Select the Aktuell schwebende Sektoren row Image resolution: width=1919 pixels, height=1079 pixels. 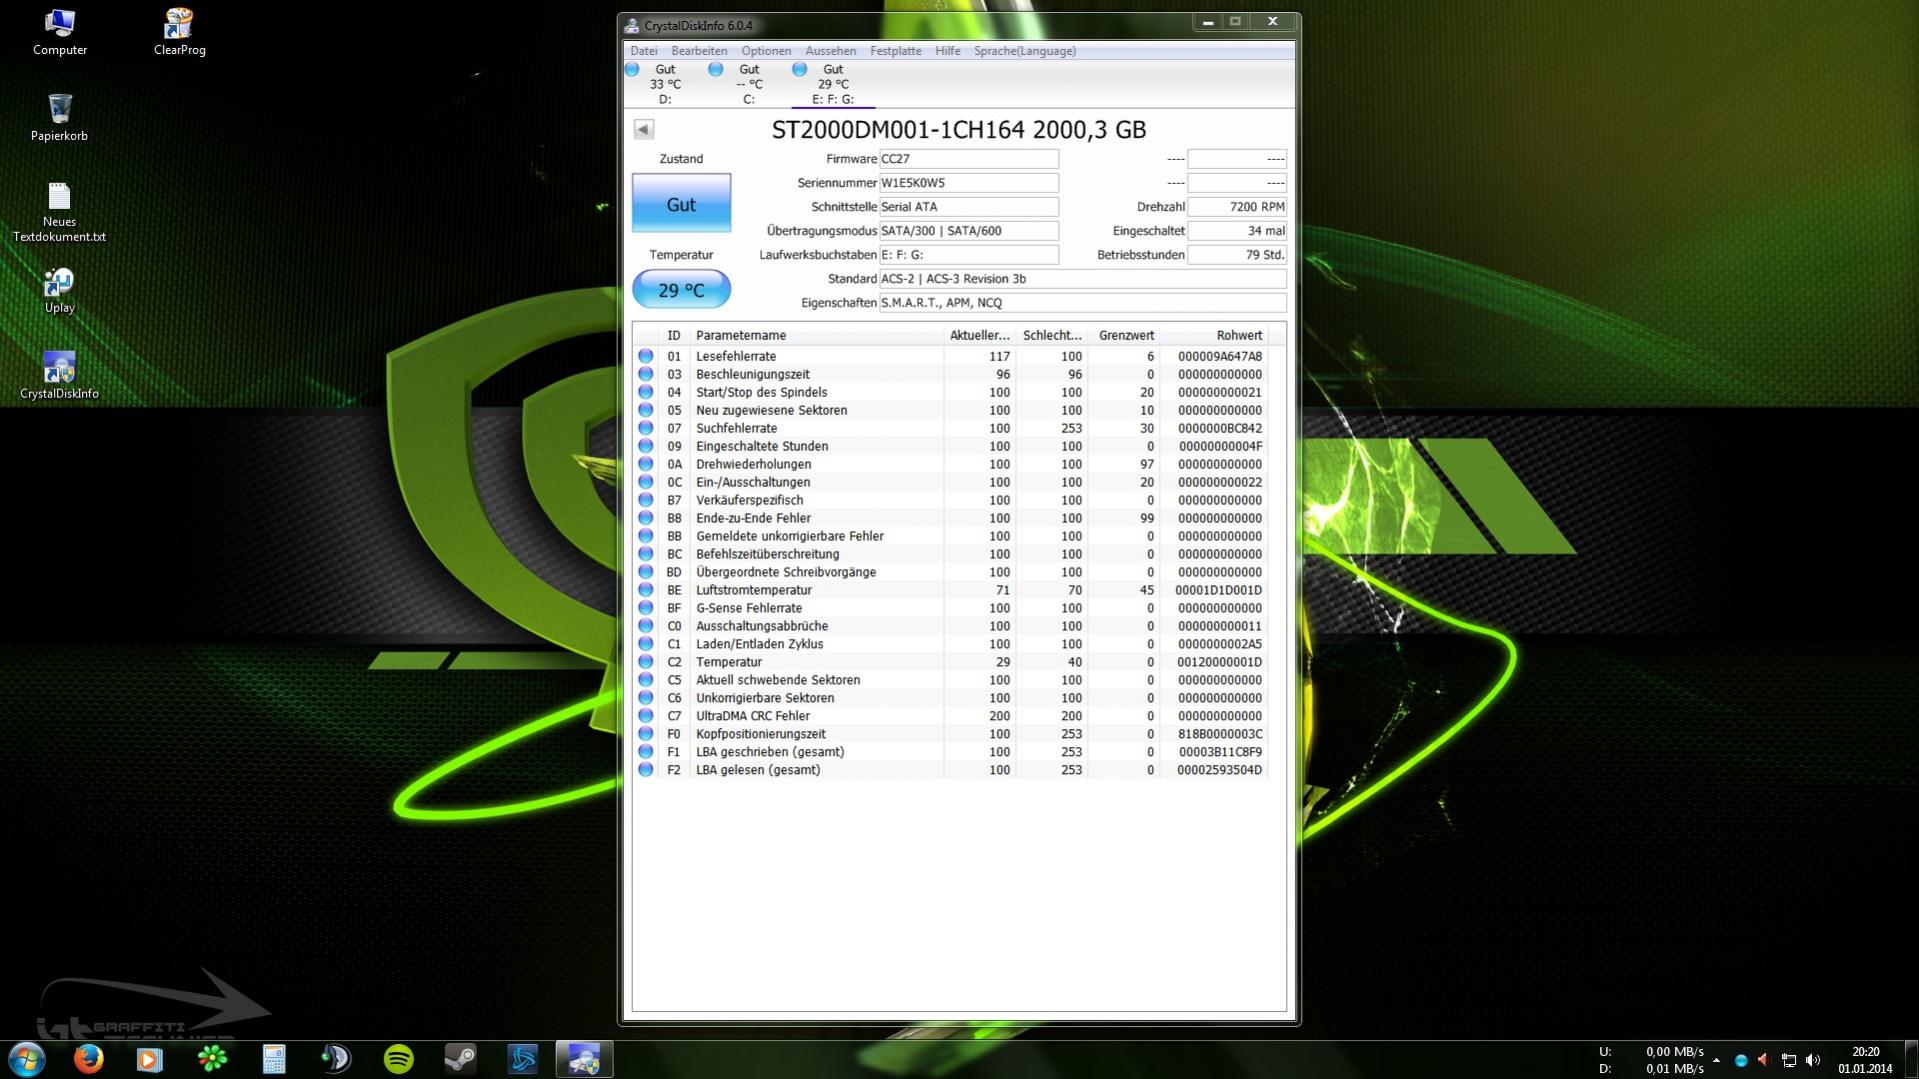coord(950,680)
